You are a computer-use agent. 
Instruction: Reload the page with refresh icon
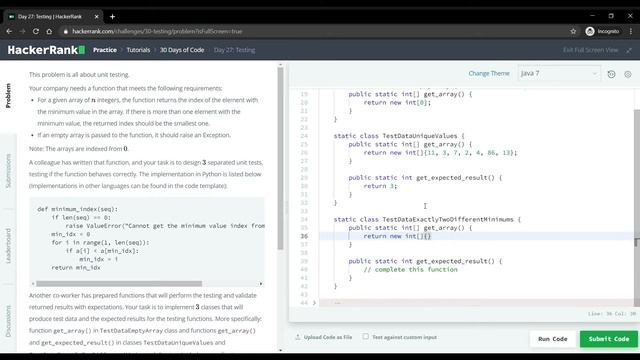(x=36, y=31)
